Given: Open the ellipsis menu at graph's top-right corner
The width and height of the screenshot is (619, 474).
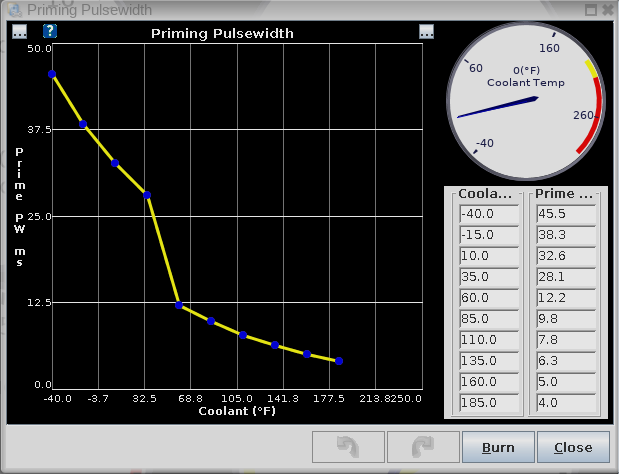Looking at the screenshot, I should (x=427, y=31).
